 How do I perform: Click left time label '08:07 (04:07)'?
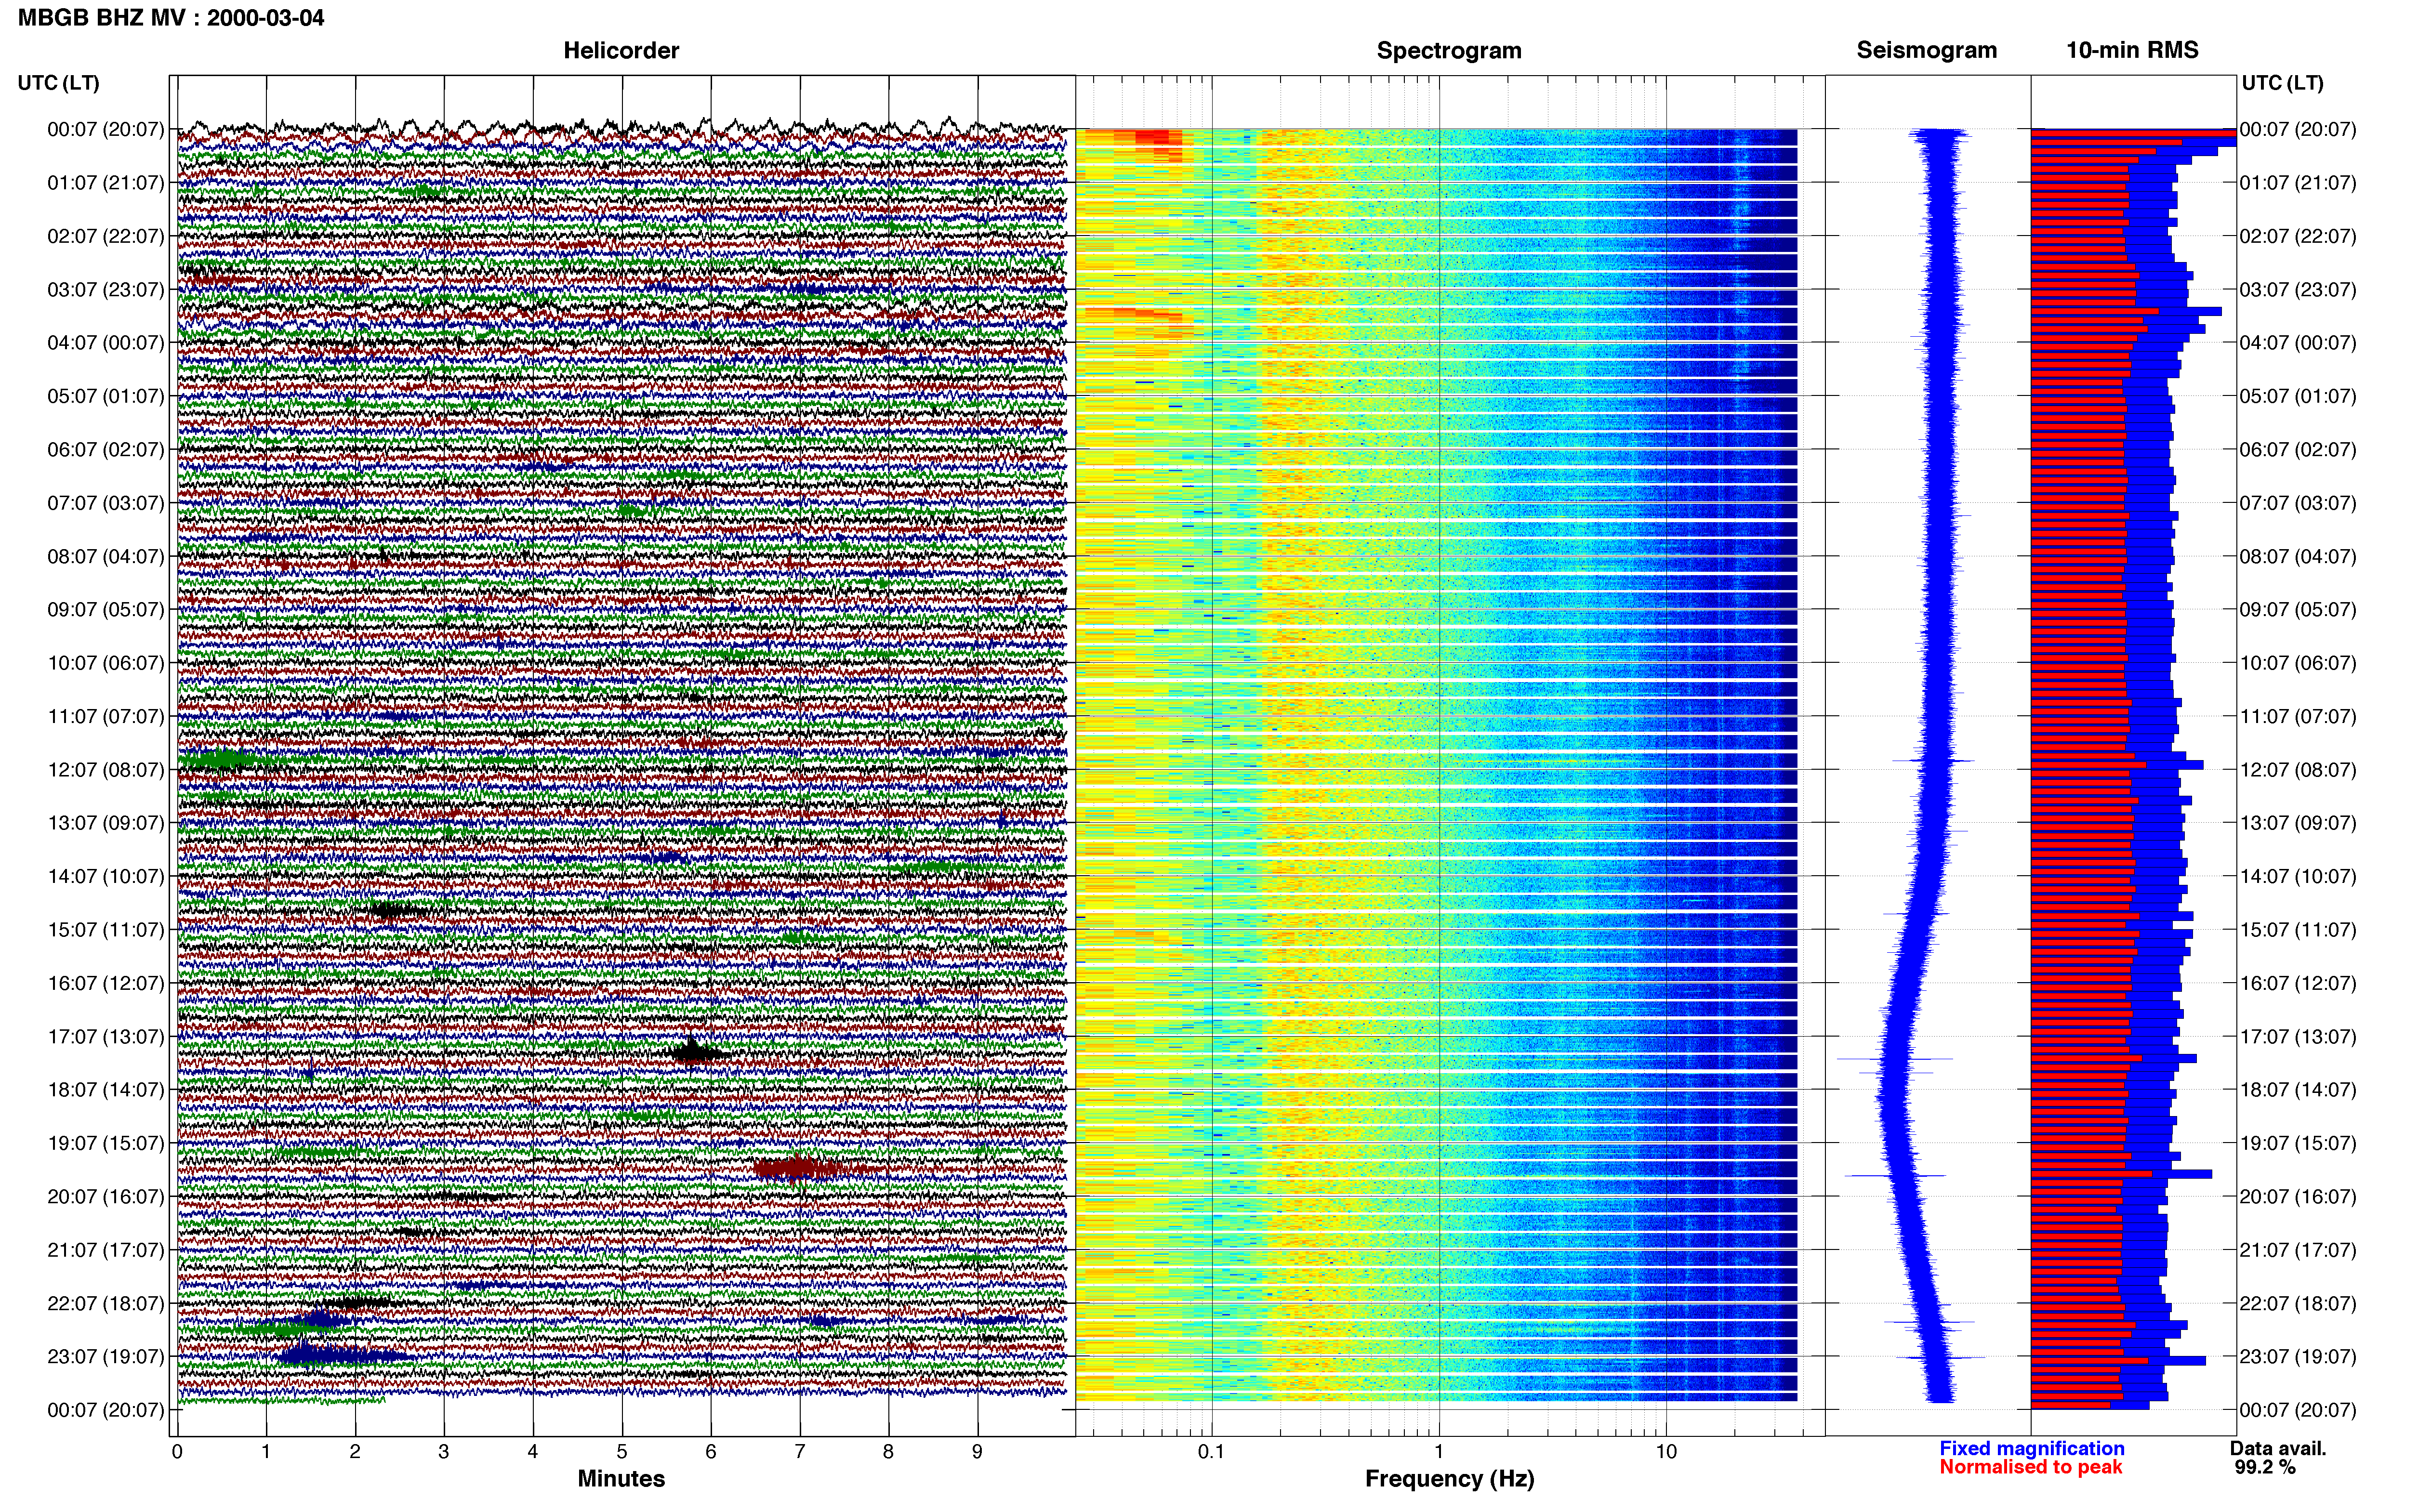pos(105,556)
